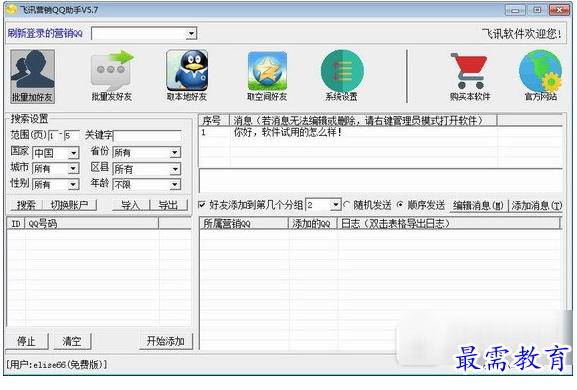The height and width of the screenshot is (390, 577).
Task: Expand the group number dropdown showing 2
Action: click(336, 205)
